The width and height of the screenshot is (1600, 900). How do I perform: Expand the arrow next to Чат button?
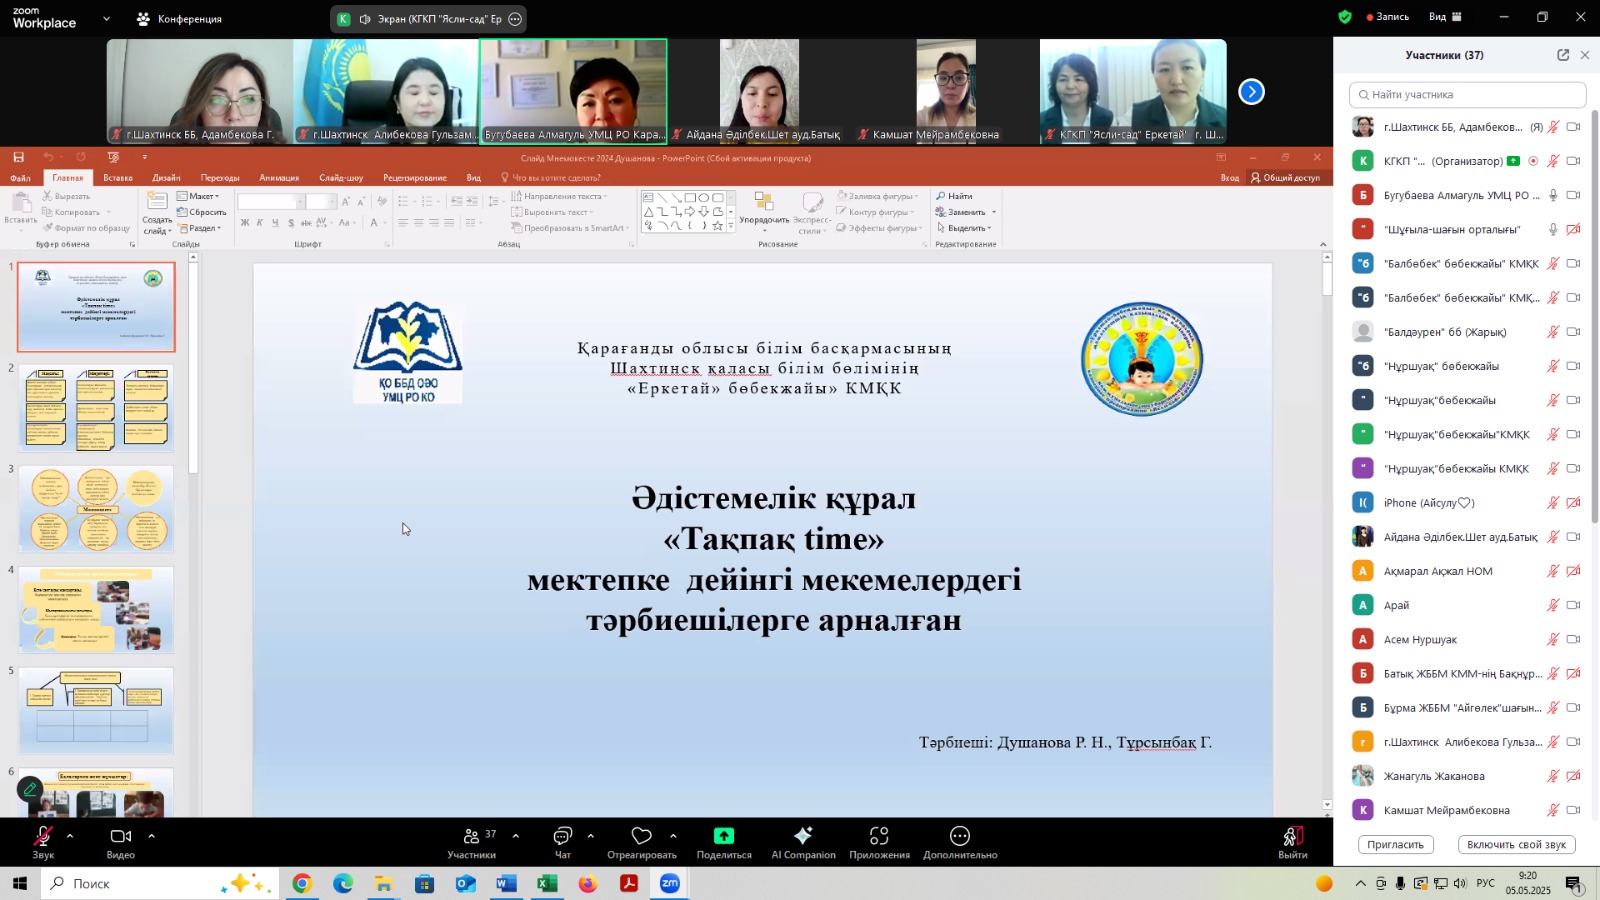pos(590,836)
